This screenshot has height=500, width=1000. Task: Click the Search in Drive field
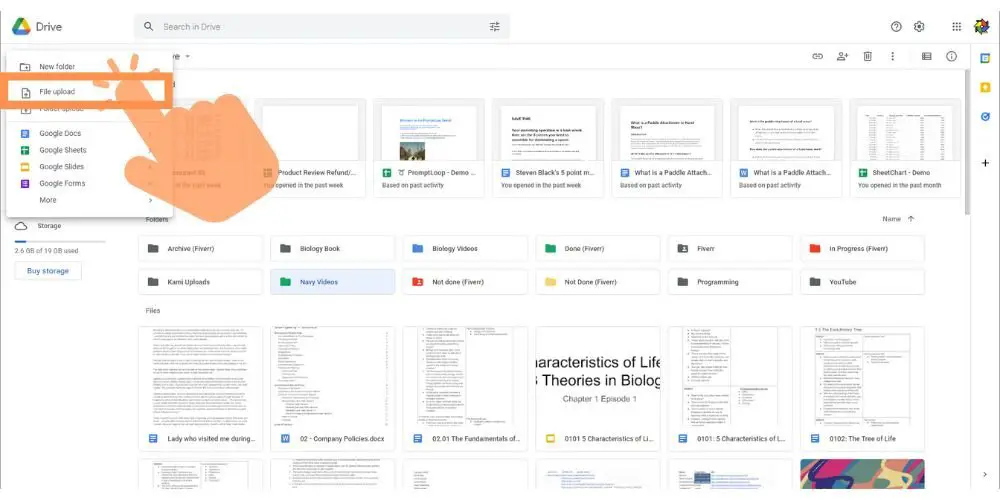pyautogui.click(x=322, y=27)
